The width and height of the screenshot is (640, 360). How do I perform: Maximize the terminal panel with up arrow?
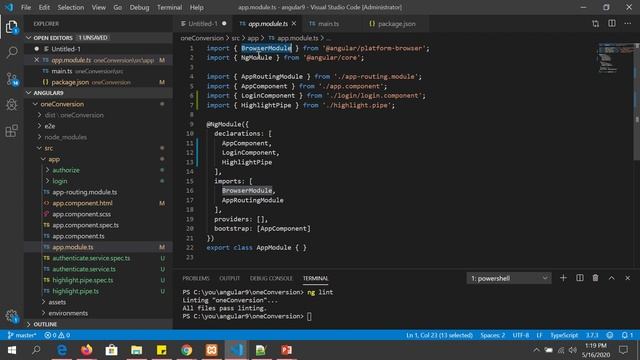point(611,278)
